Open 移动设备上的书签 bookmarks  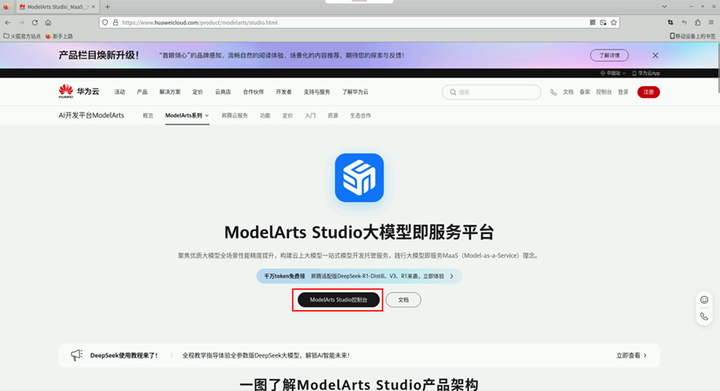692,36
